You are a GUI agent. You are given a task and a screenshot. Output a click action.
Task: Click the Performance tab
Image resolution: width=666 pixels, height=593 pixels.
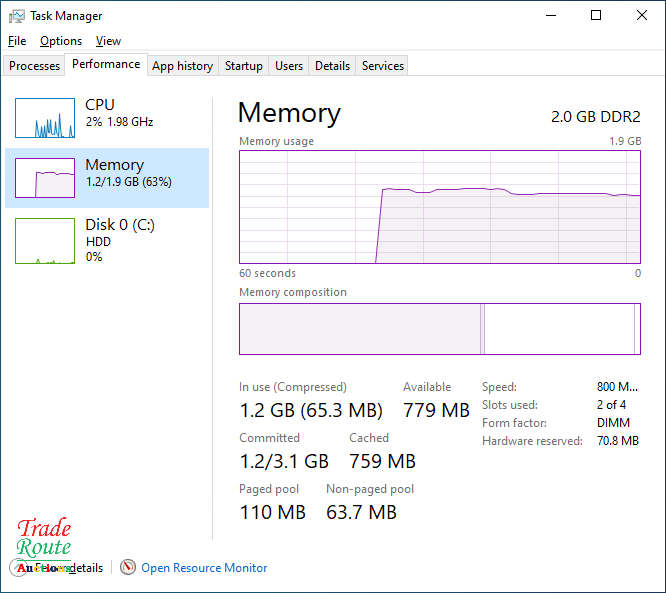106,64
